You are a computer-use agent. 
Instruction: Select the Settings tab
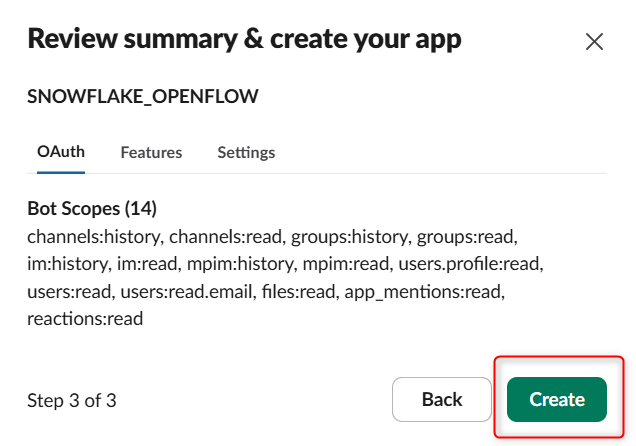pyautogui.click(x=246, y=153)
